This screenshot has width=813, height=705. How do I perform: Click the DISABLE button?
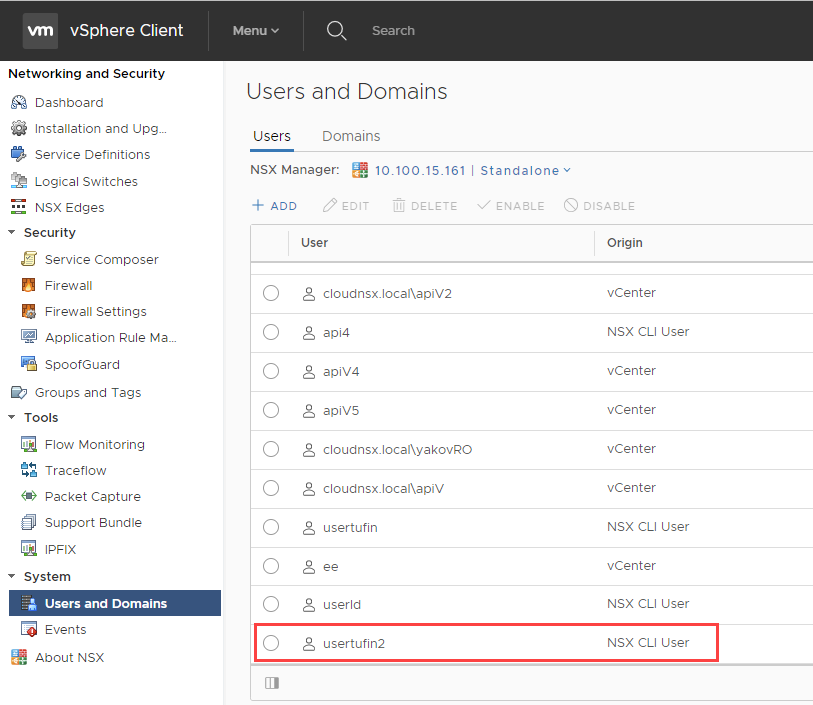tap(599, 206)
